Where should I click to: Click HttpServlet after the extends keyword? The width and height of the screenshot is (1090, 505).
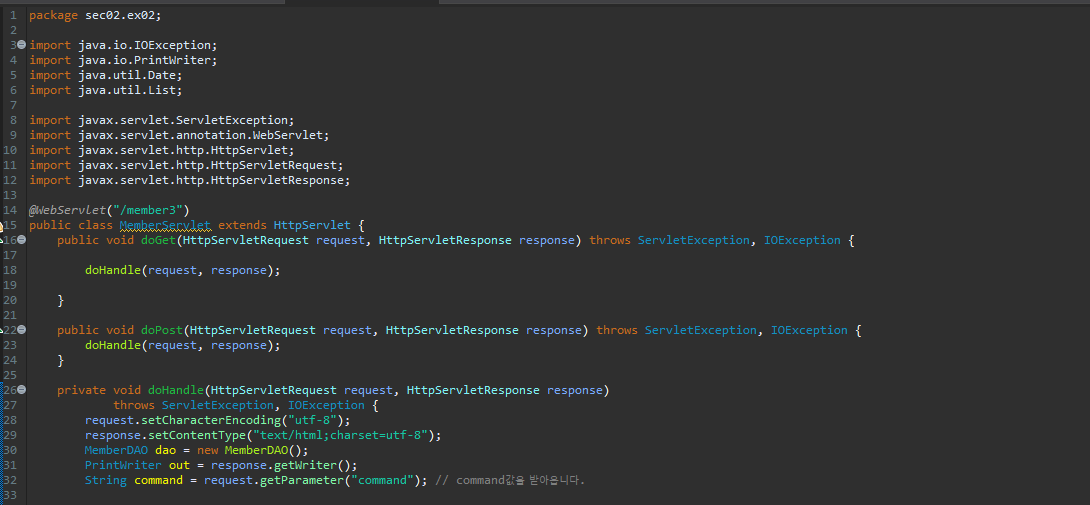coord(312,225)
